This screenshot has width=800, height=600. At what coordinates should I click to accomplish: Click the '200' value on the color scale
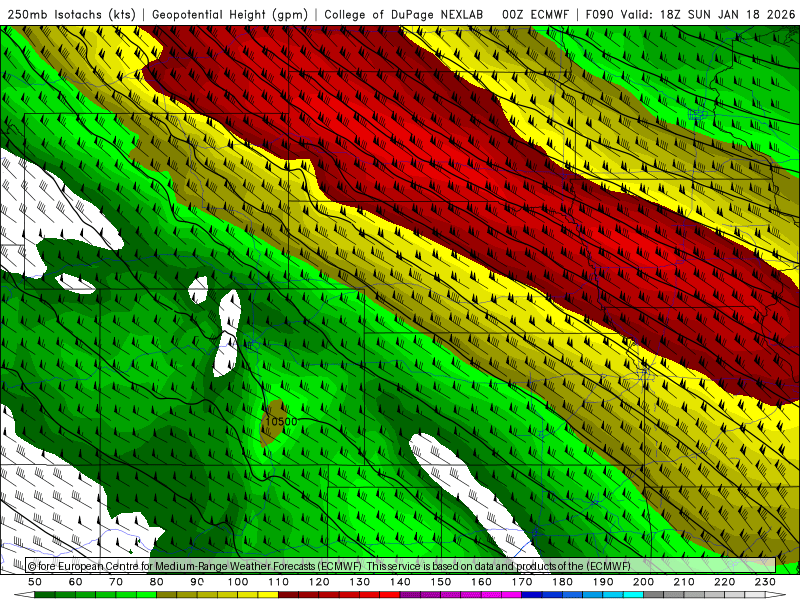click(x=643, y=582)
